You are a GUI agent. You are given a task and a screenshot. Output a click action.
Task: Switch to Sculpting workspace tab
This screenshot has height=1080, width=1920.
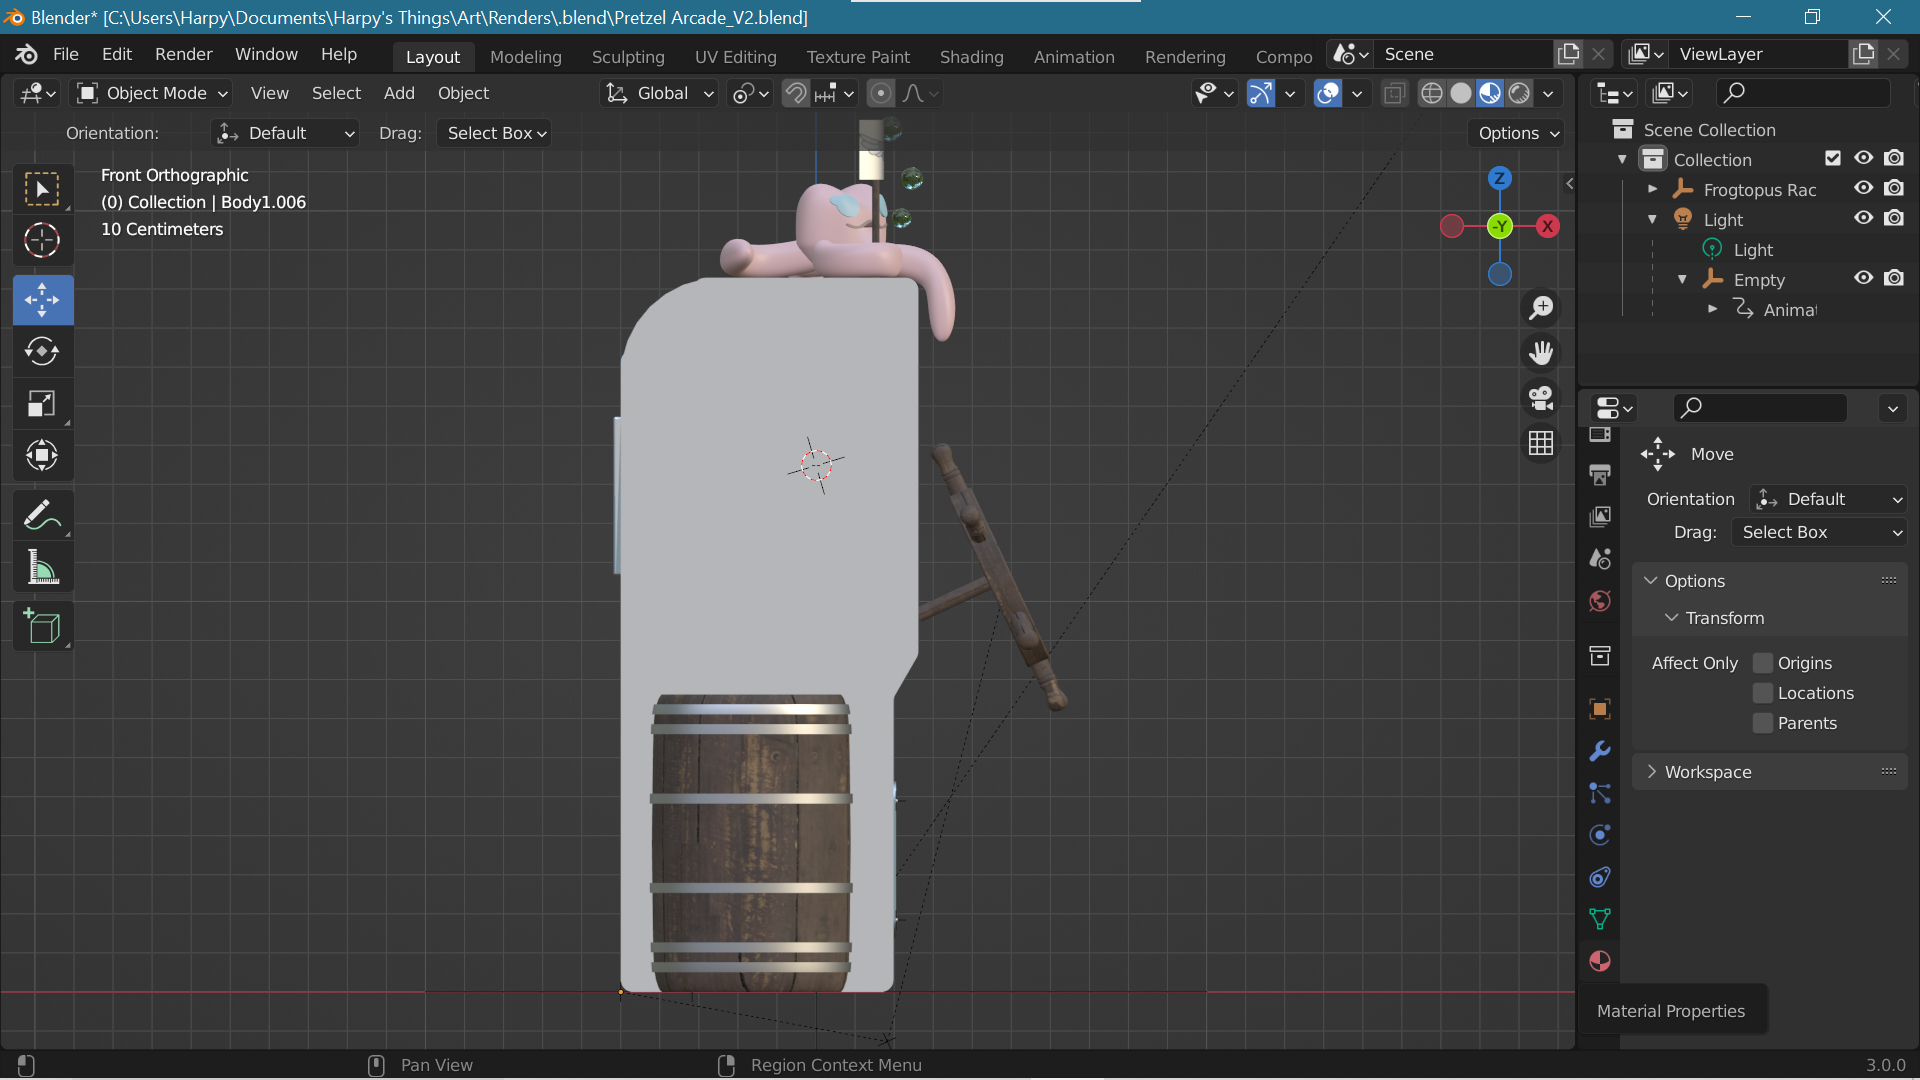pyautogui.click(x=628, y=57)
